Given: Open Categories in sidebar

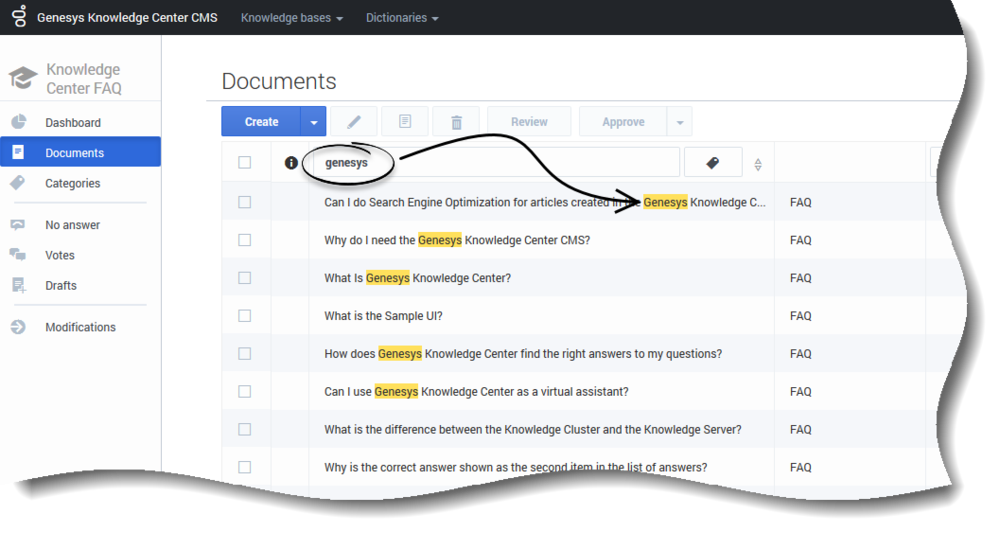Looking at the screenshot, I should click(73, 184).
